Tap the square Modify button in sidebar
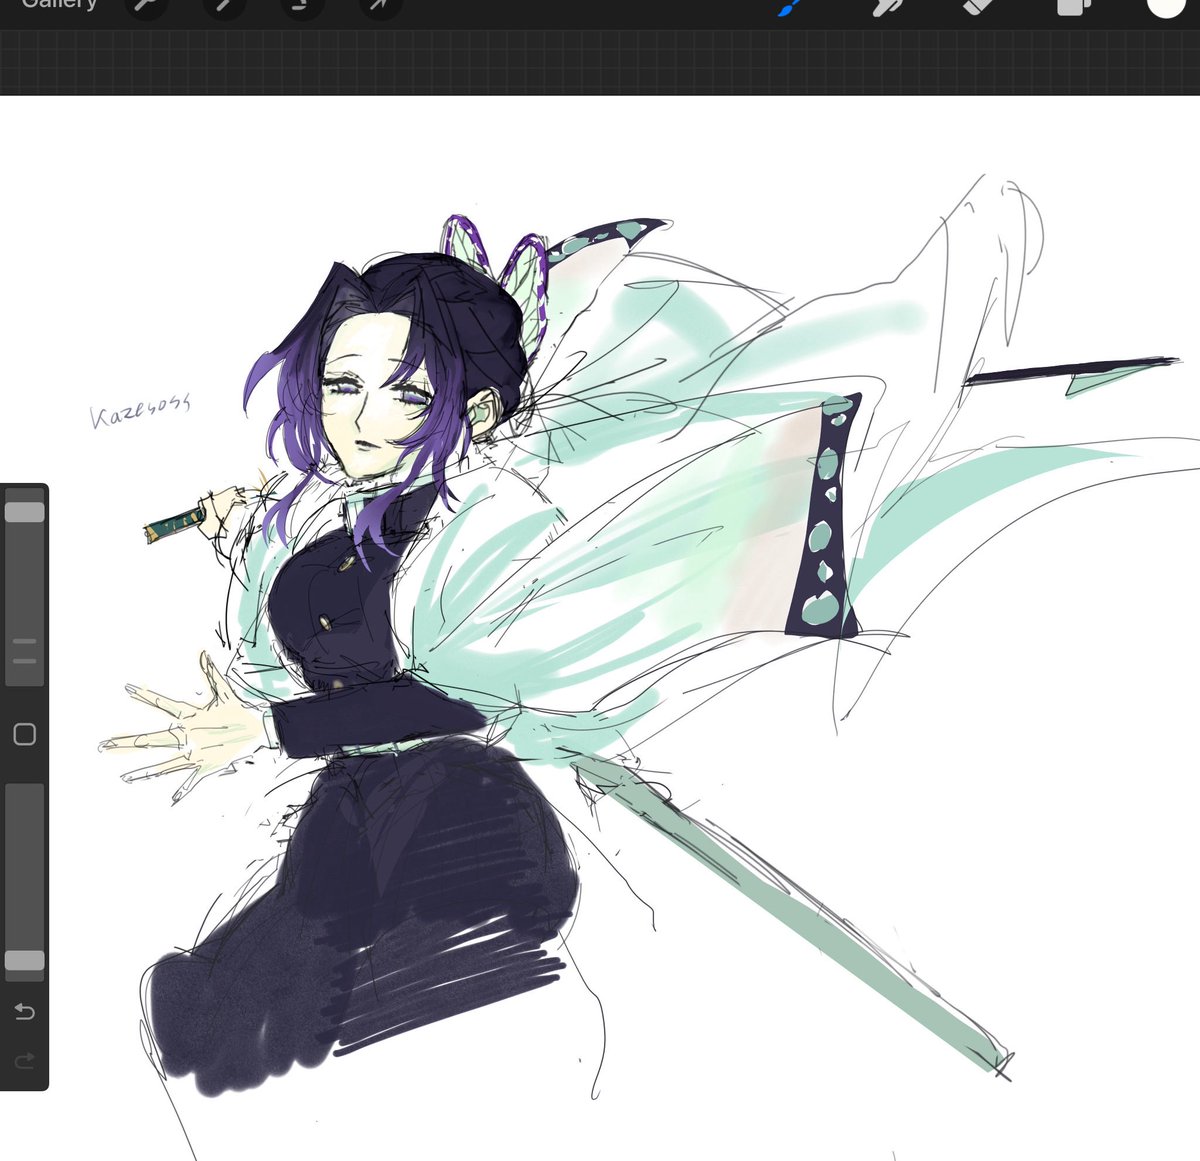Image resolution: width=1200 pixels, height=1161 pixels. pos(25,735)
